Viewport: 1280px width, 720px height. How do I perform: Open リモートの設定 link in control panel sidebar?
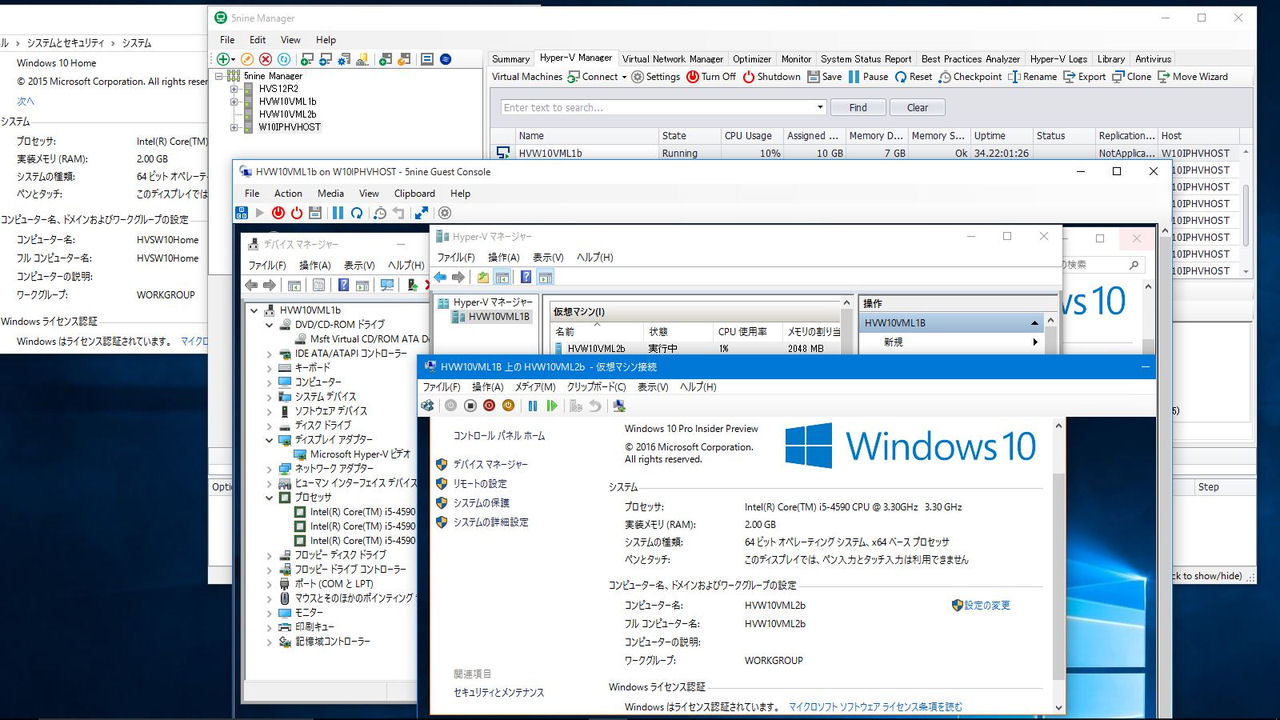pos(480,484)
